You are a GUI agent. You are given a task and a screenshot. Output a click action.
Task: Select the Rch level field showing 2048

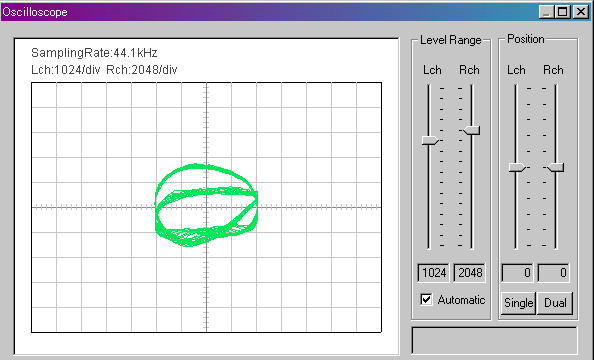(470, 273)
